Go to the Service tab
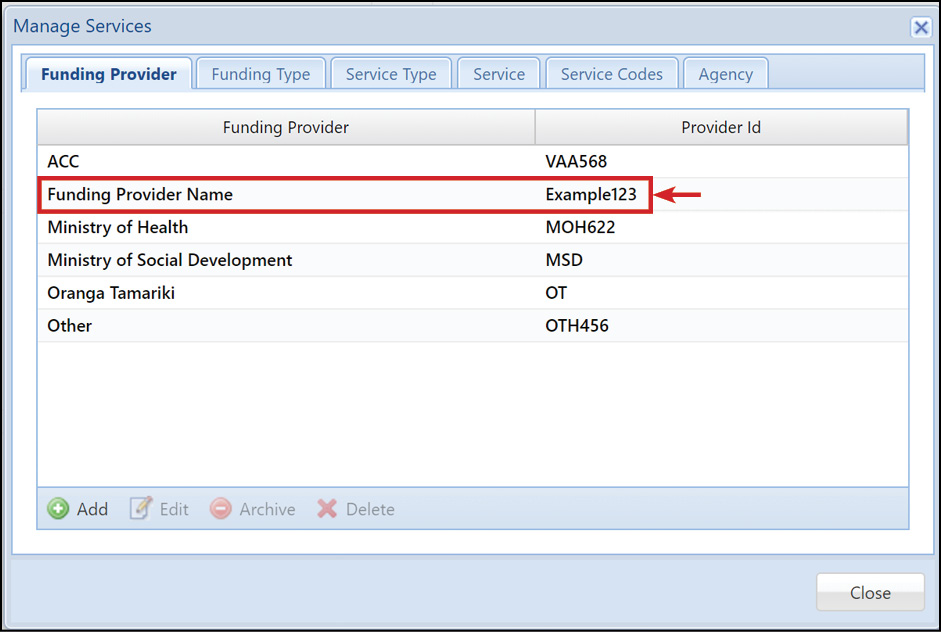Viewport: 941px width, 632px height. [x=499, y=74]
